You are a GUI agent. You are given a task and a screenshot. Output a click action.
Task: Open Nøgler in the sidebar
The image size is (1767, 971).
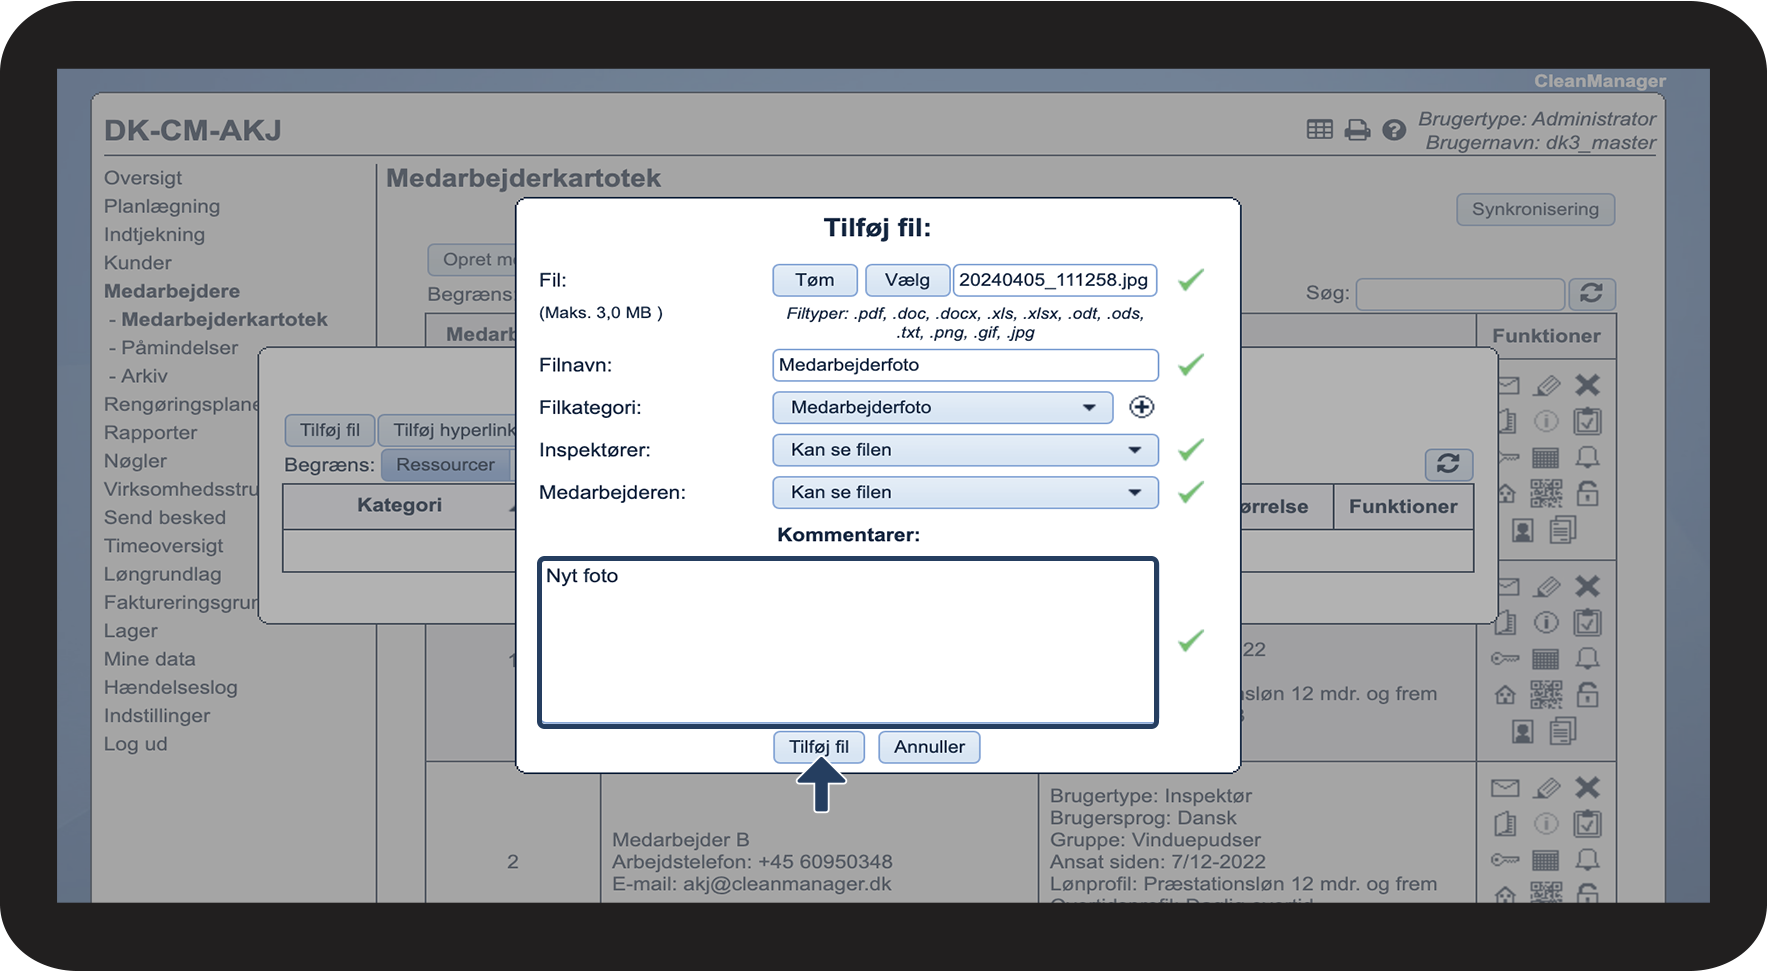tap(135, 461)
